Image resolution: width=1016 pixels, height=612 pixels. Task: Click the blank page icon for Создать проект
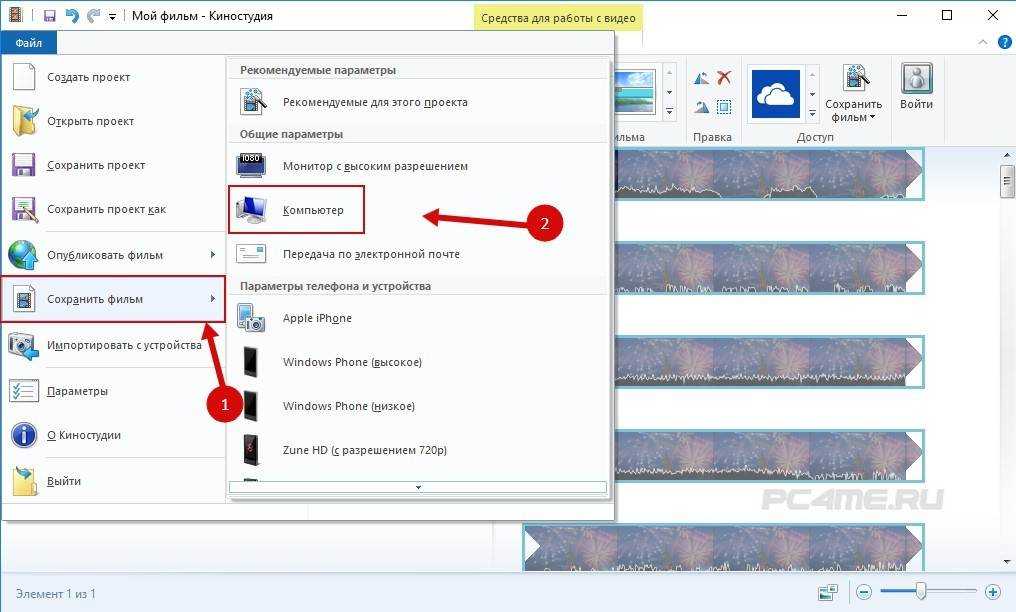[x=24, y=76]
